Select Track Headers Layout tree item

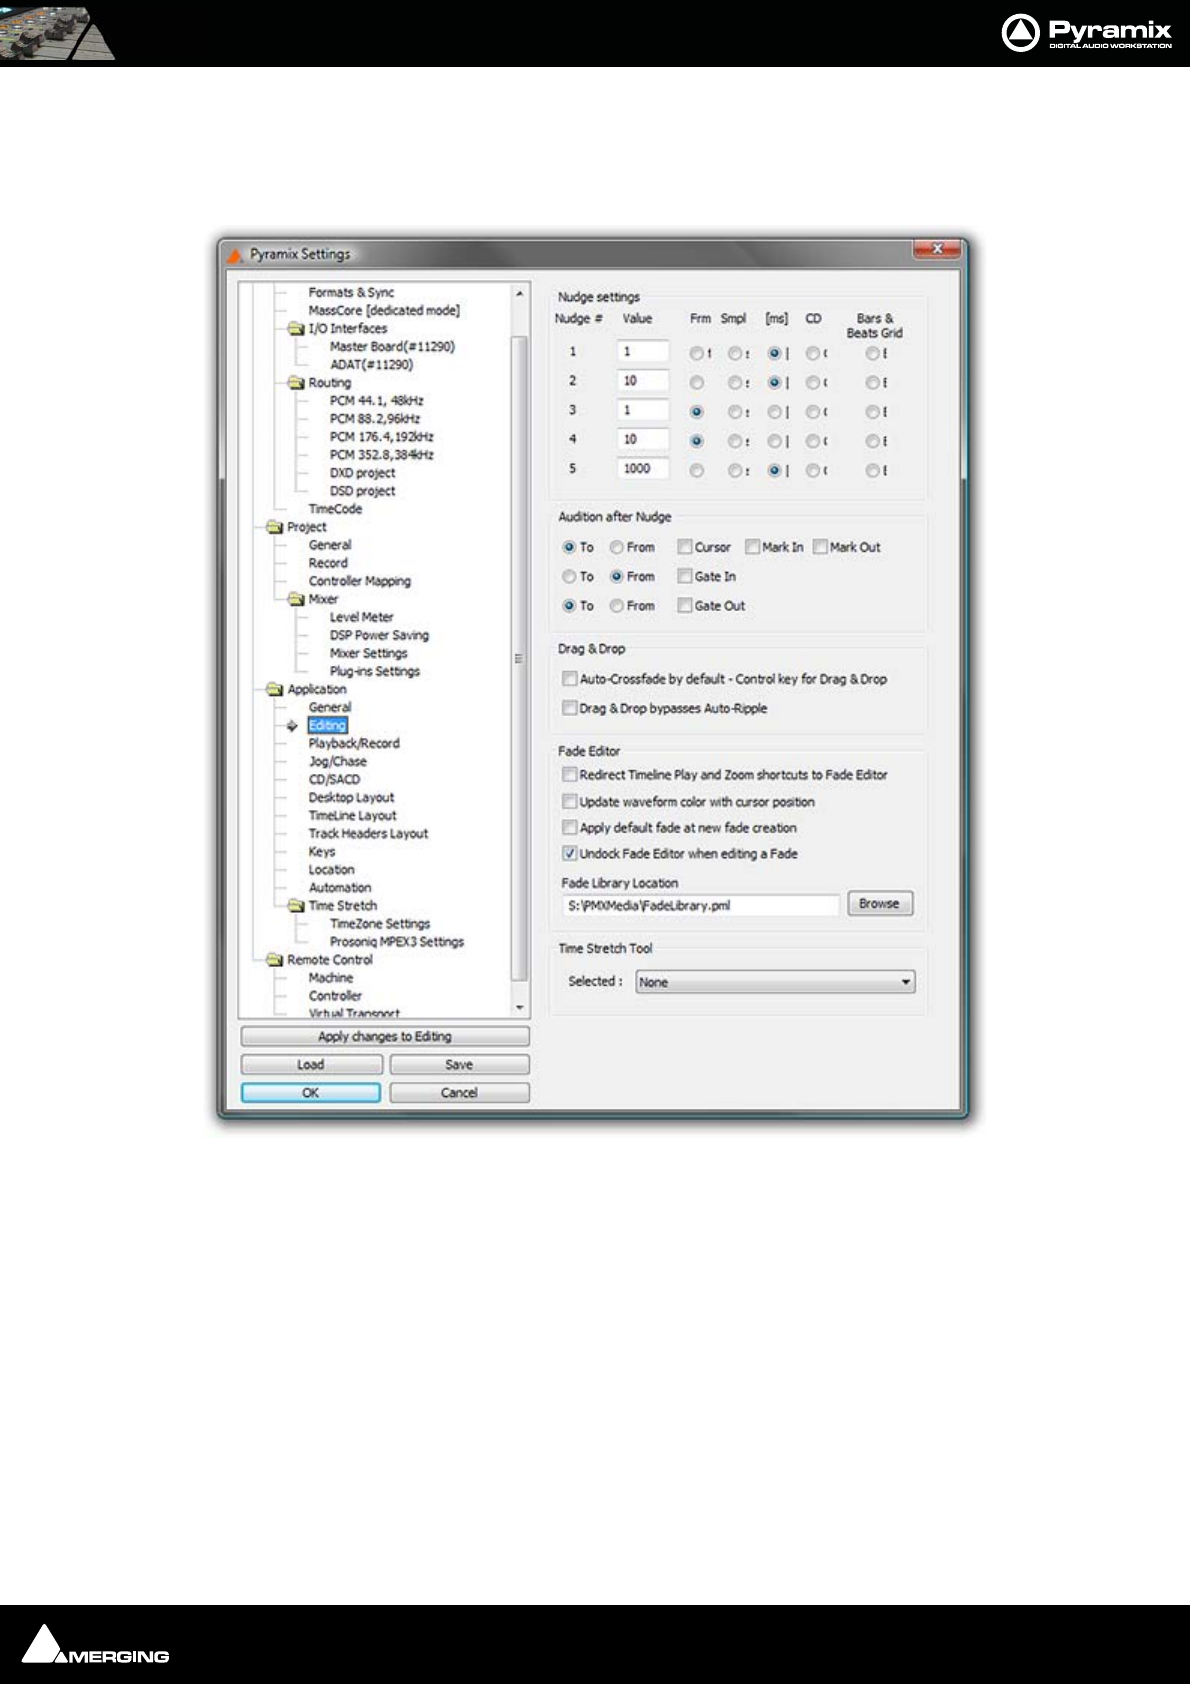coord(368,833)
